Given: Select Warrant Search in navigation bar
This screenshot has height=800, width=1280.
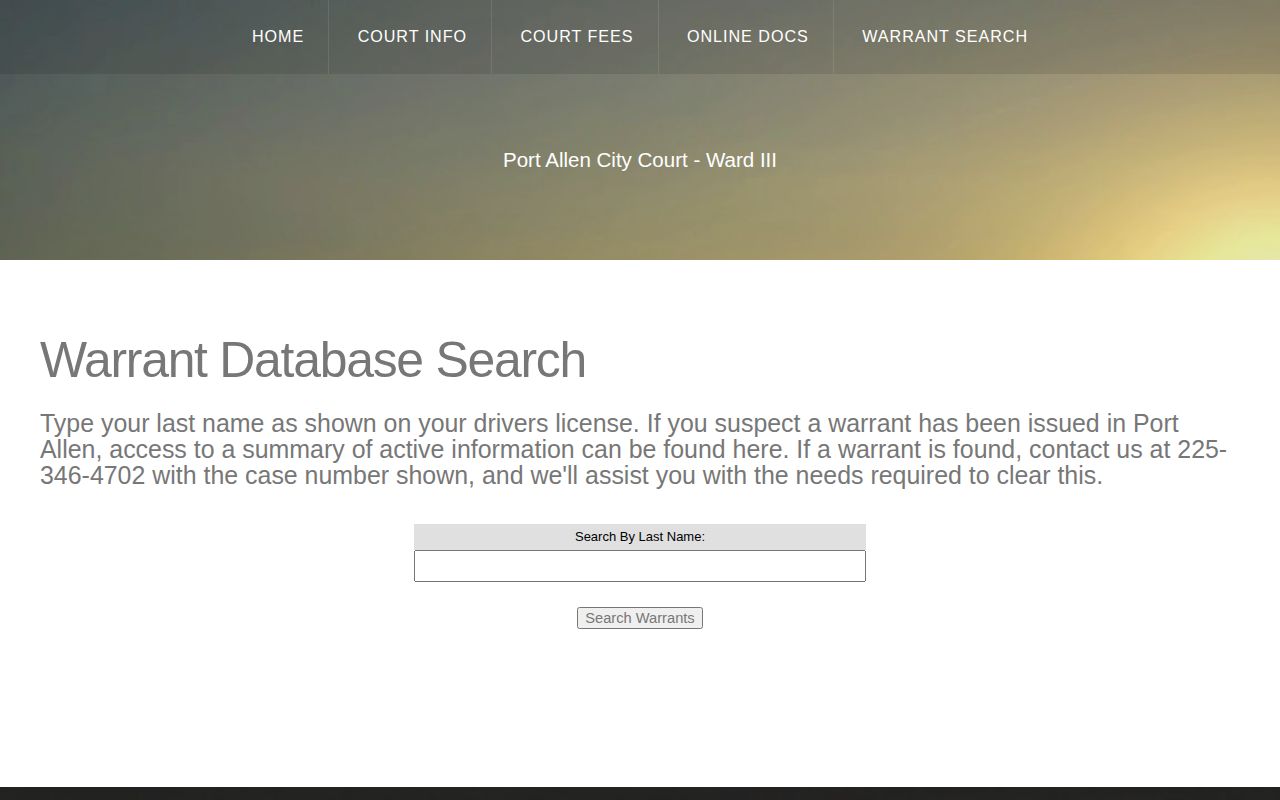Looking at the screenshot, I should 944,37.
